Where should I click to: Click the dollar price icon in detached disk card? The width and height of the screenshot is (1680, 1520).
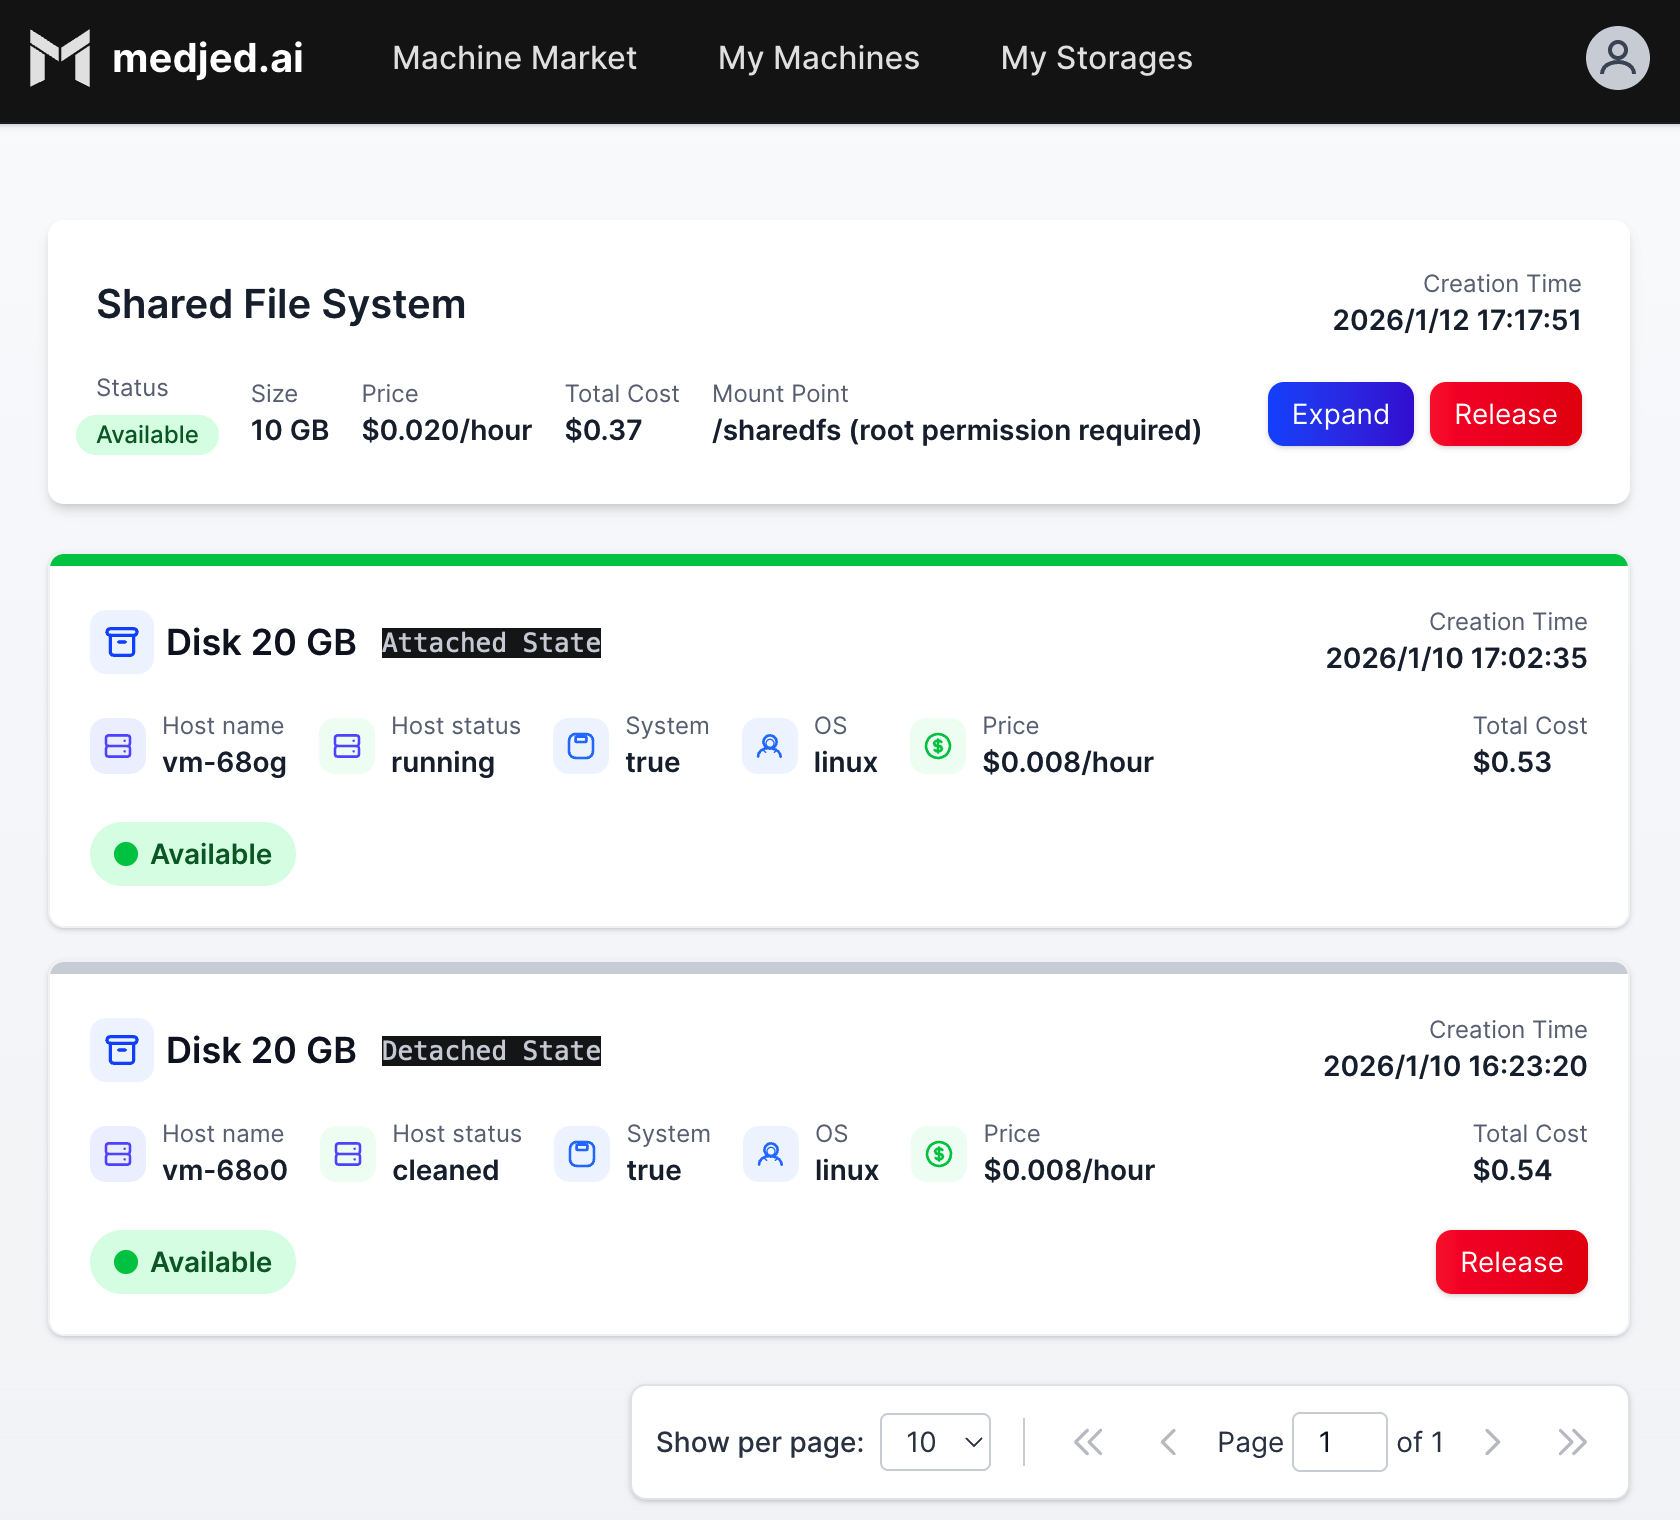coord(939,1154)
